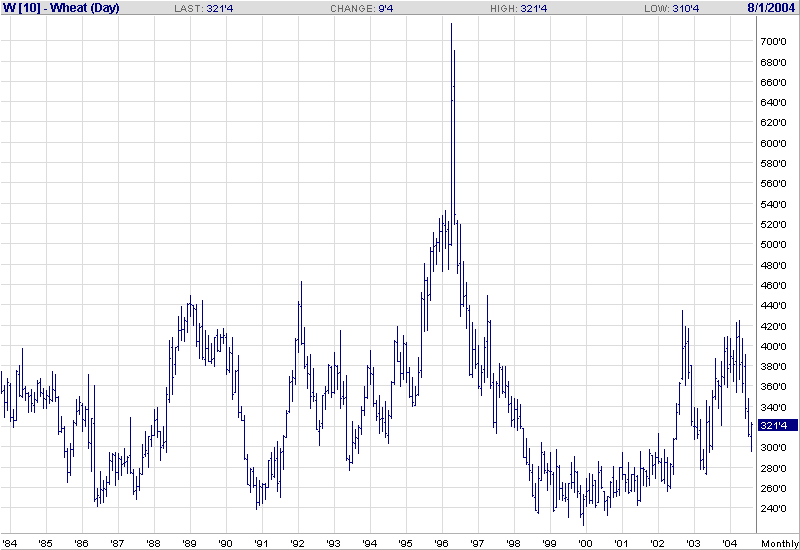800x550 pixels.
Task: Click the '87 year label
Action: (117, 543)
